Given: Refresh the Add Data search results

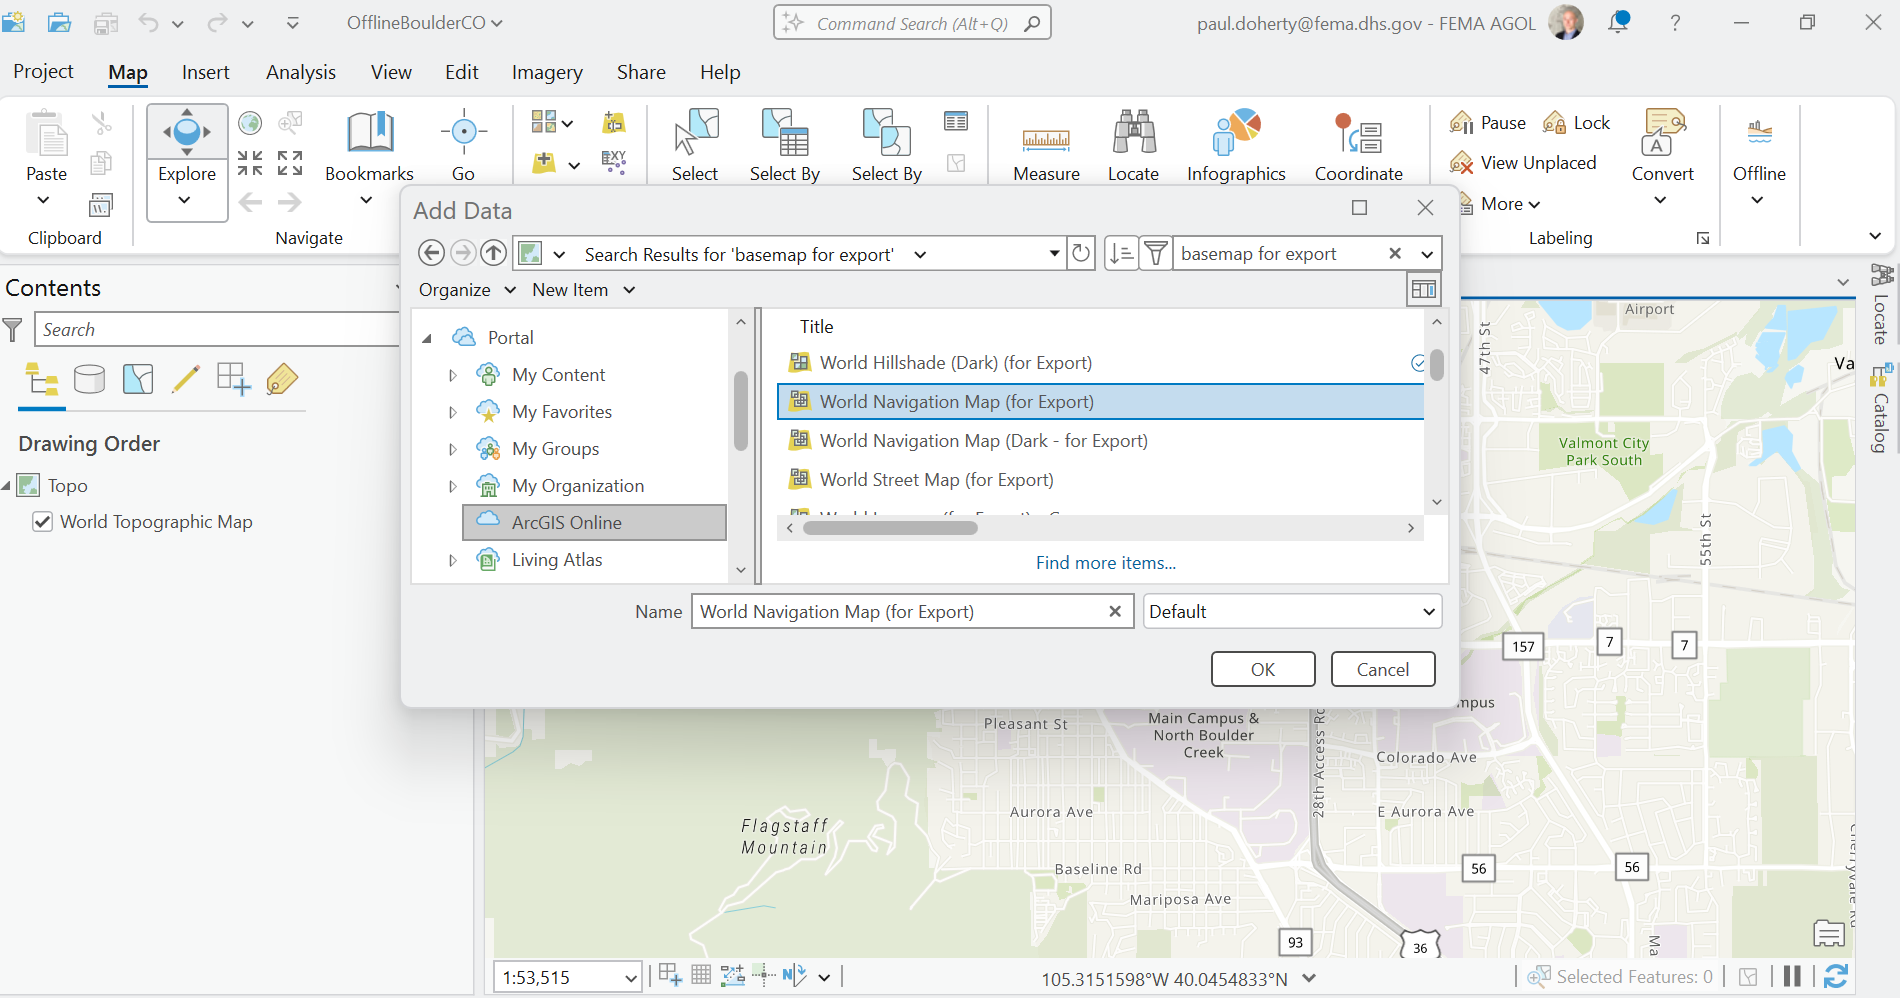Looking at the screenshot, I should point(1081,253).
